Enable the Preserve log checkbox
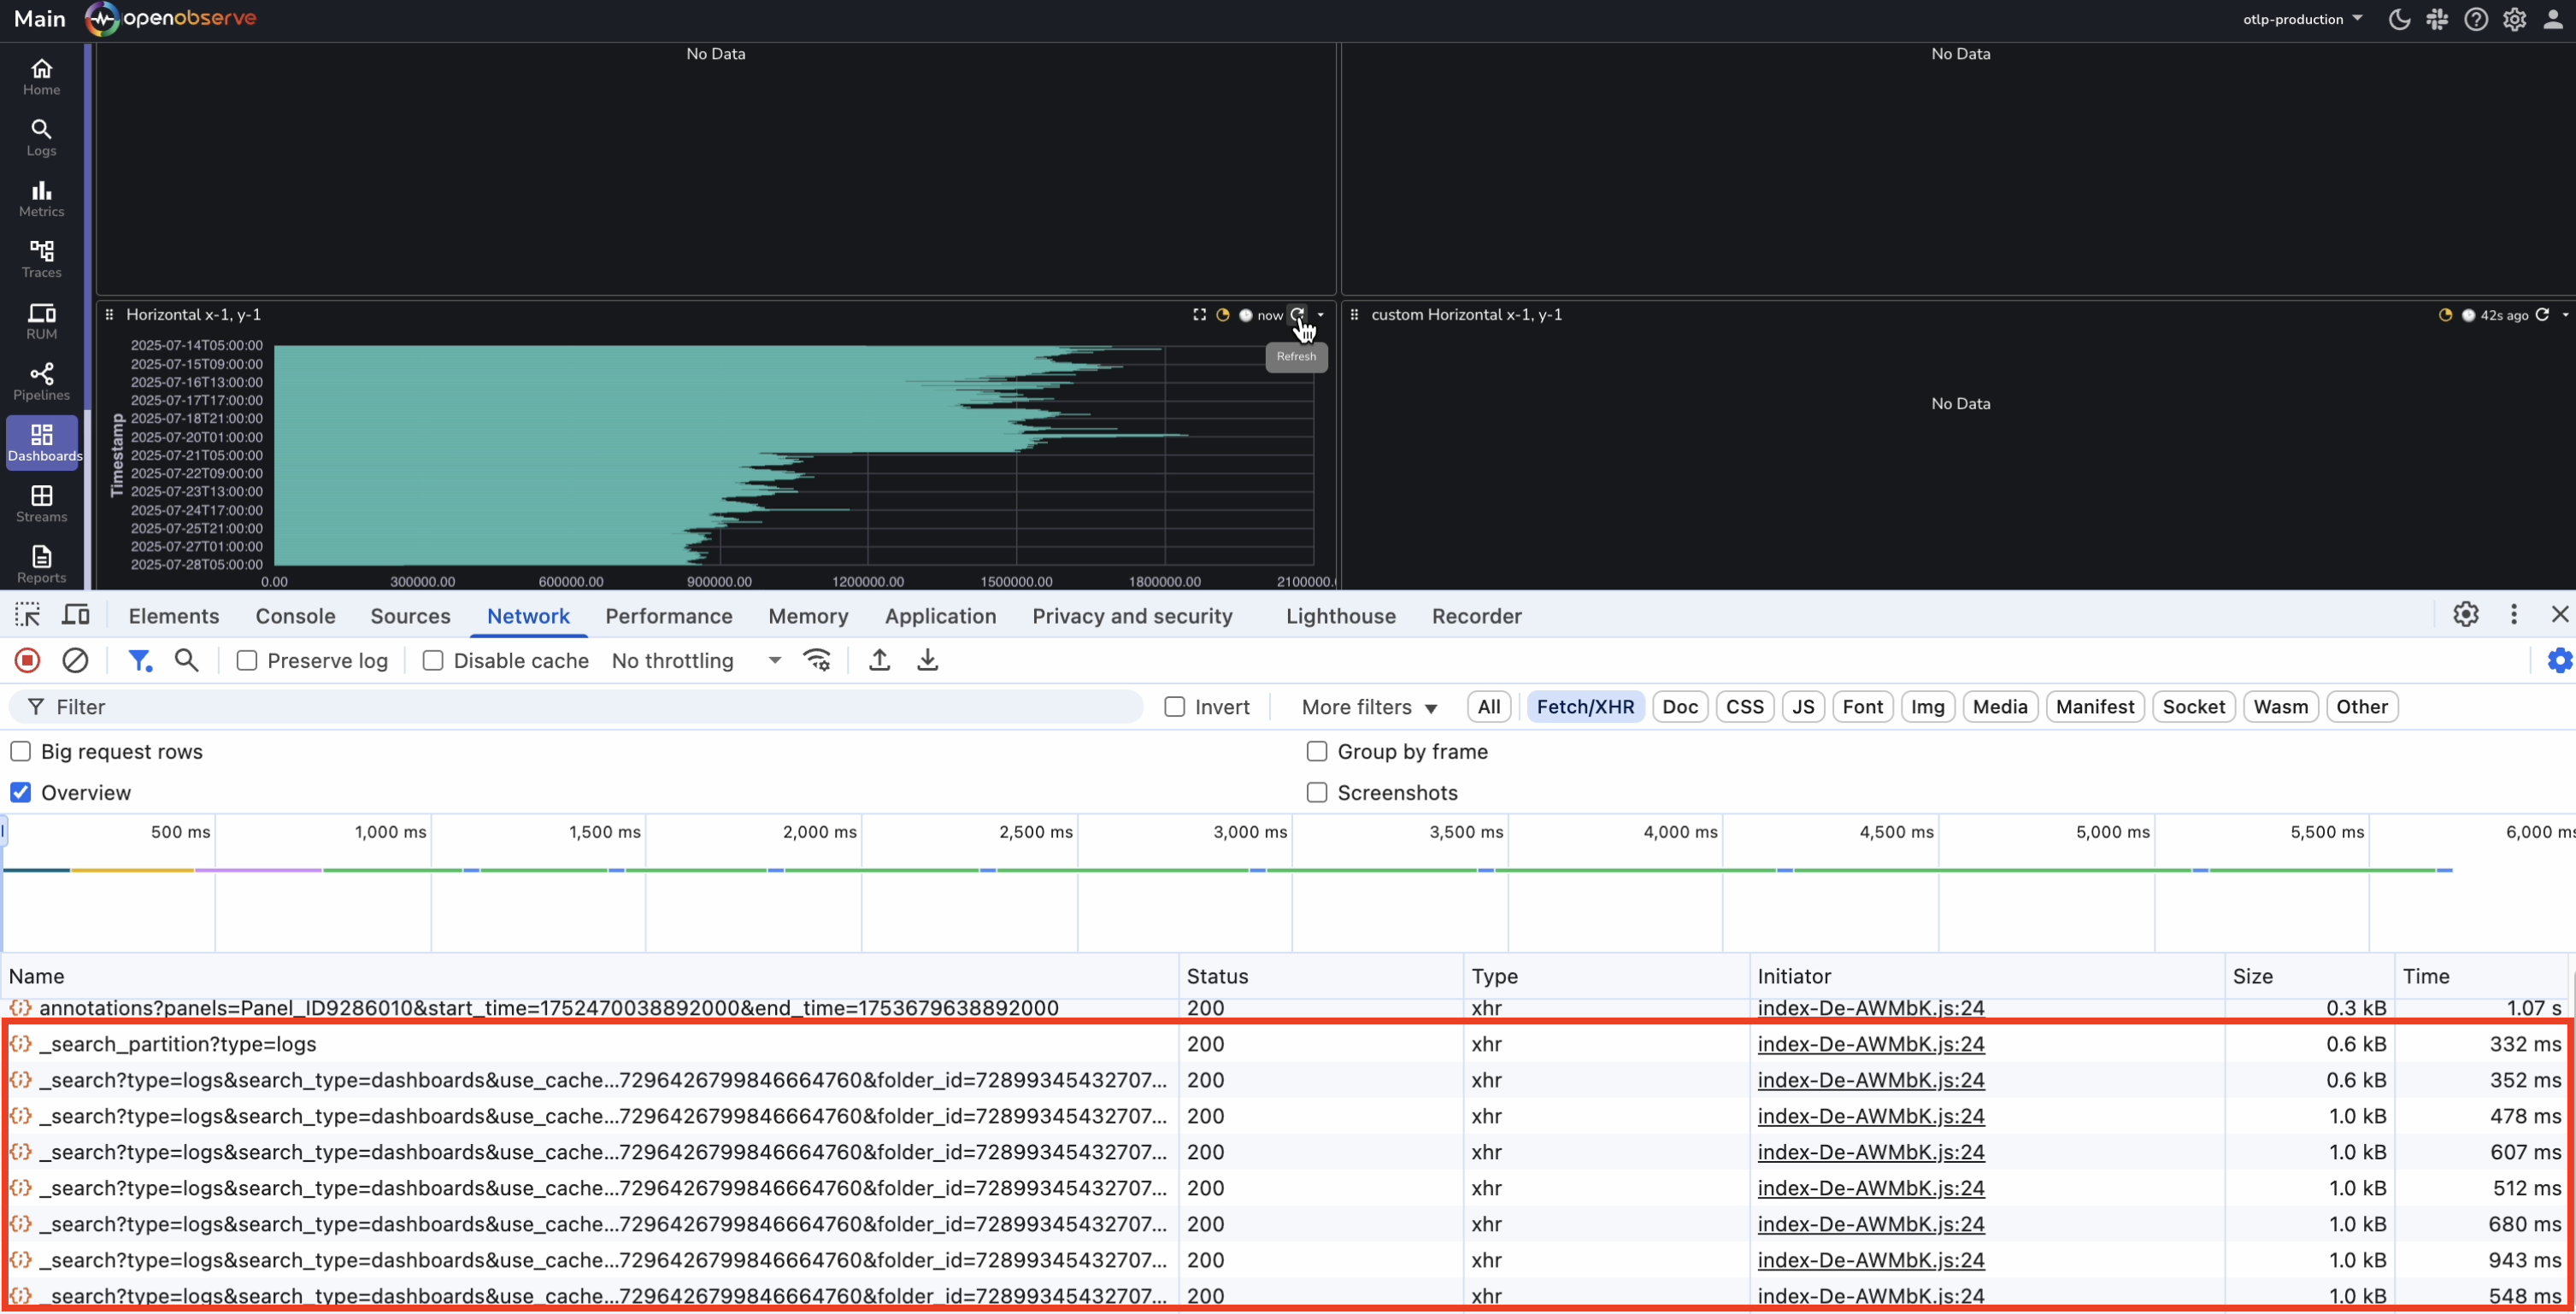The height and width of the screenshot is (1314, 2576). 247,660
